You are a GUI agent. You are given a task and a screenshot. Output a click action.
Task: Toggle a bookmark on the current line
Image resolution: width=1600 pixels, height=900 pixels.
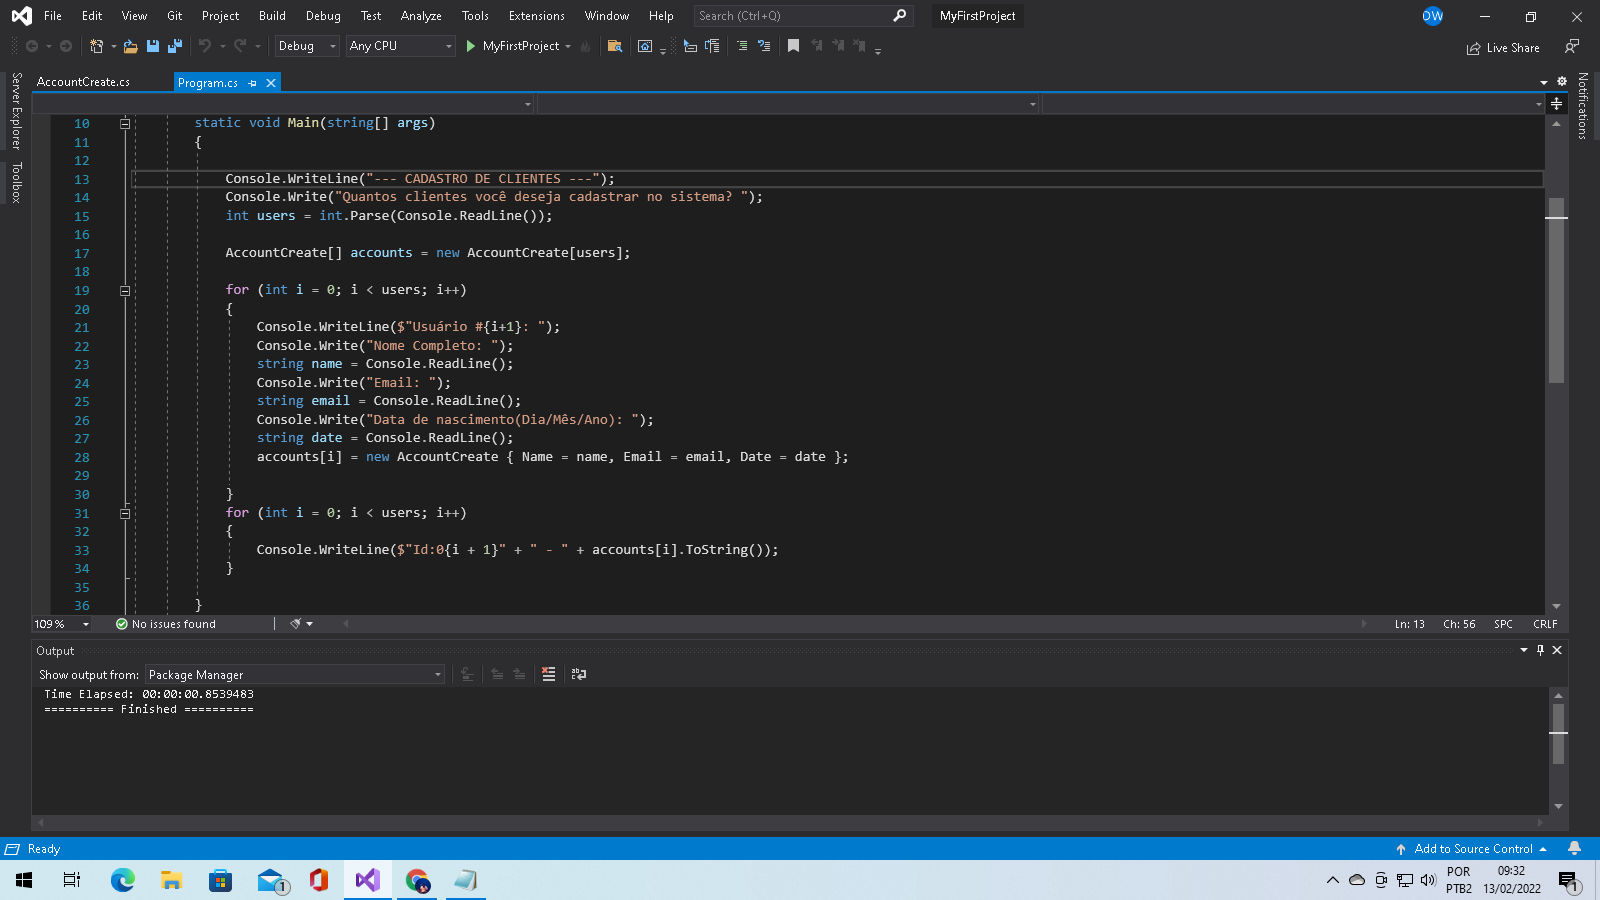click(x=793, y=46)
